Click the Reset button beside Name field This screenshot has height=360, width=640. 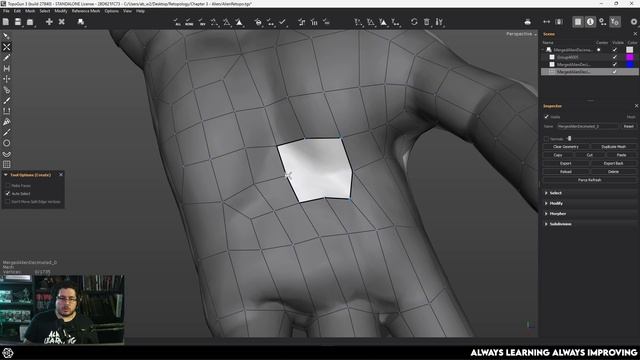629,127
